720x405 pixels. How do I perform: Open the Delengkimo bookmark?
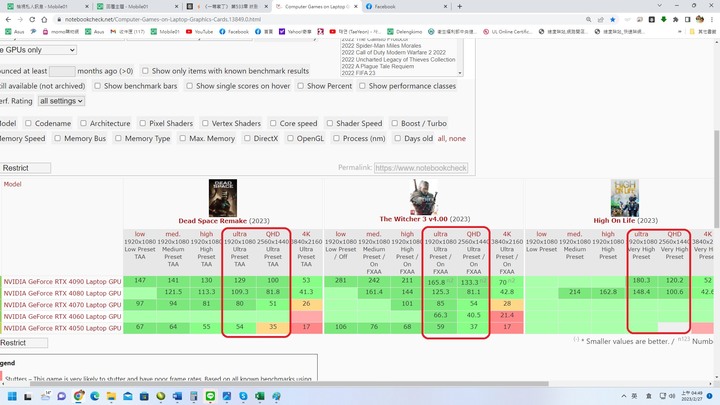[405, 32]
